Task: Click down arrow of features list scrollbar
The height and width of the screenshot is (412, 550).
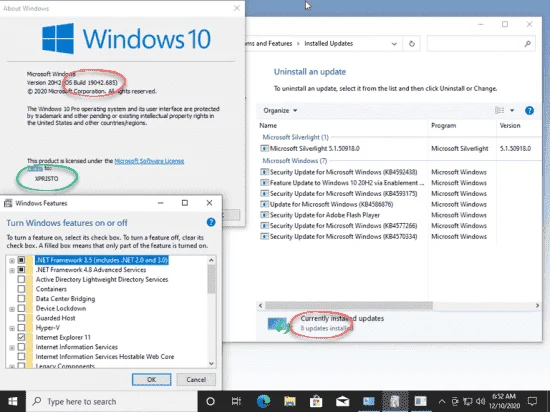Action: coord(211,364)
